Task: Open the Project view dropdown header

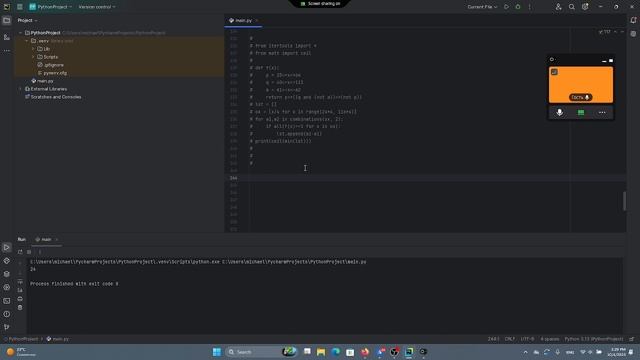Action: click(27, 20)
